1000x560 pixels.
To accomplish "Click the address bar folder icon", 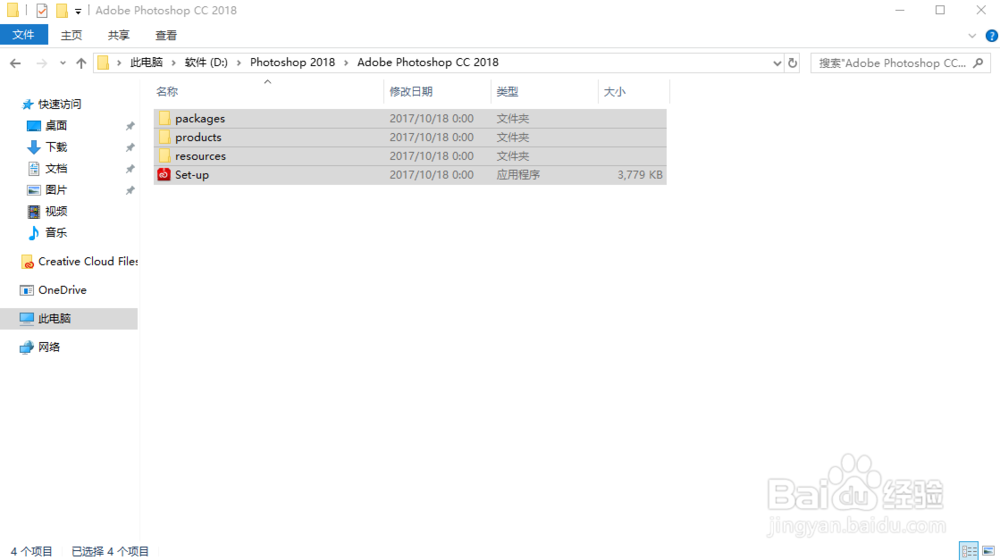I will click(x=103, y=63).
